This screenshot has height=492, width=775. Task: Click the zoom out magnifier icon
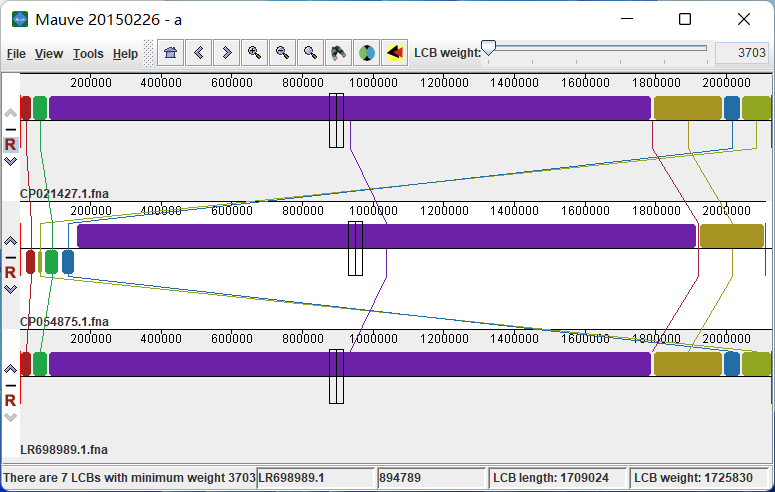click(283, 53)
